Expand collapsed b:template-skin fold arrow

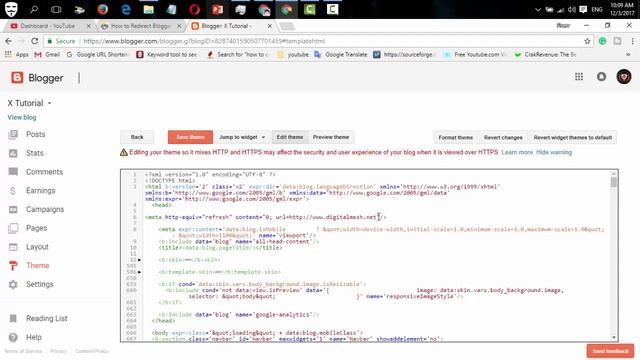pos(140,272)
